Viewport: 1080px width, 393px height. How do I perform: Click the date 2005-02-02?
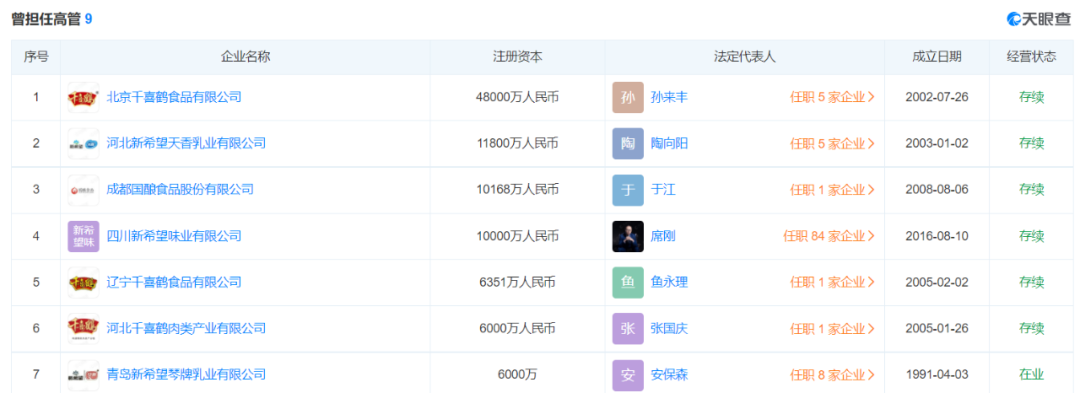937,282
